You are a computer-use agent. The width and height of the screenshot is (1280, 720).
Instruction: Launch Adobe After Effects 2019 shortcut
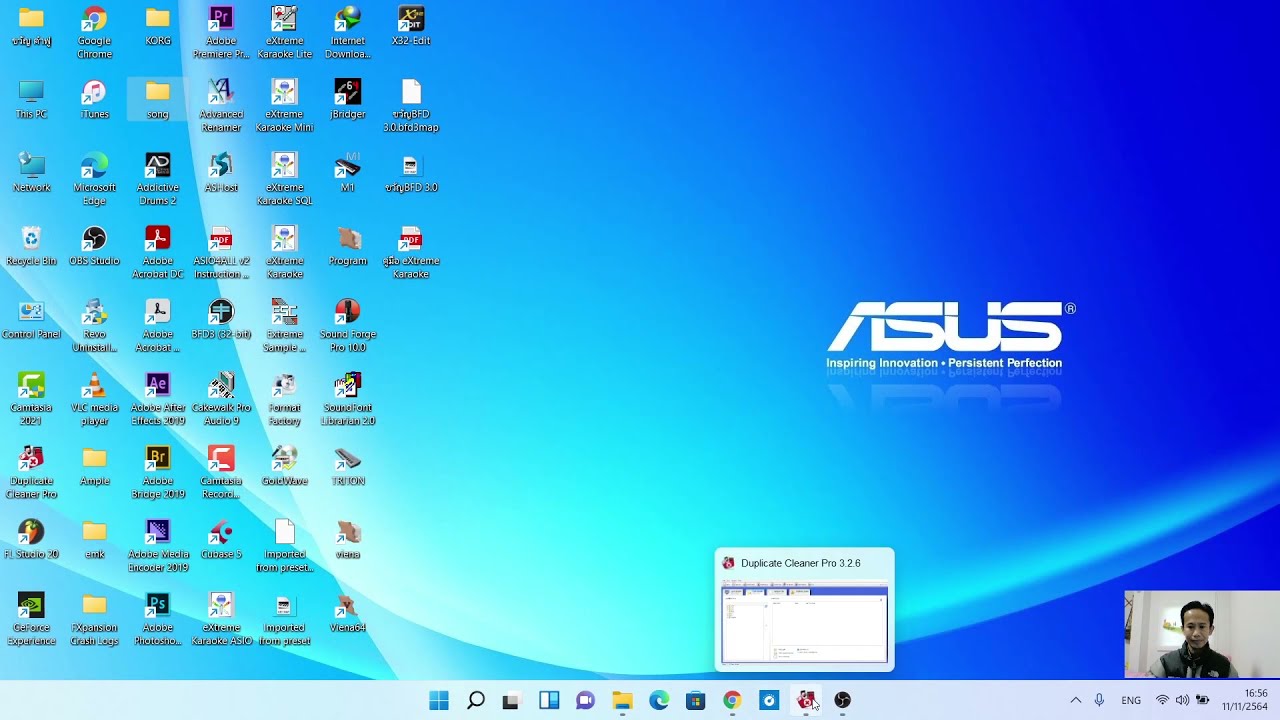pos(158,399)
